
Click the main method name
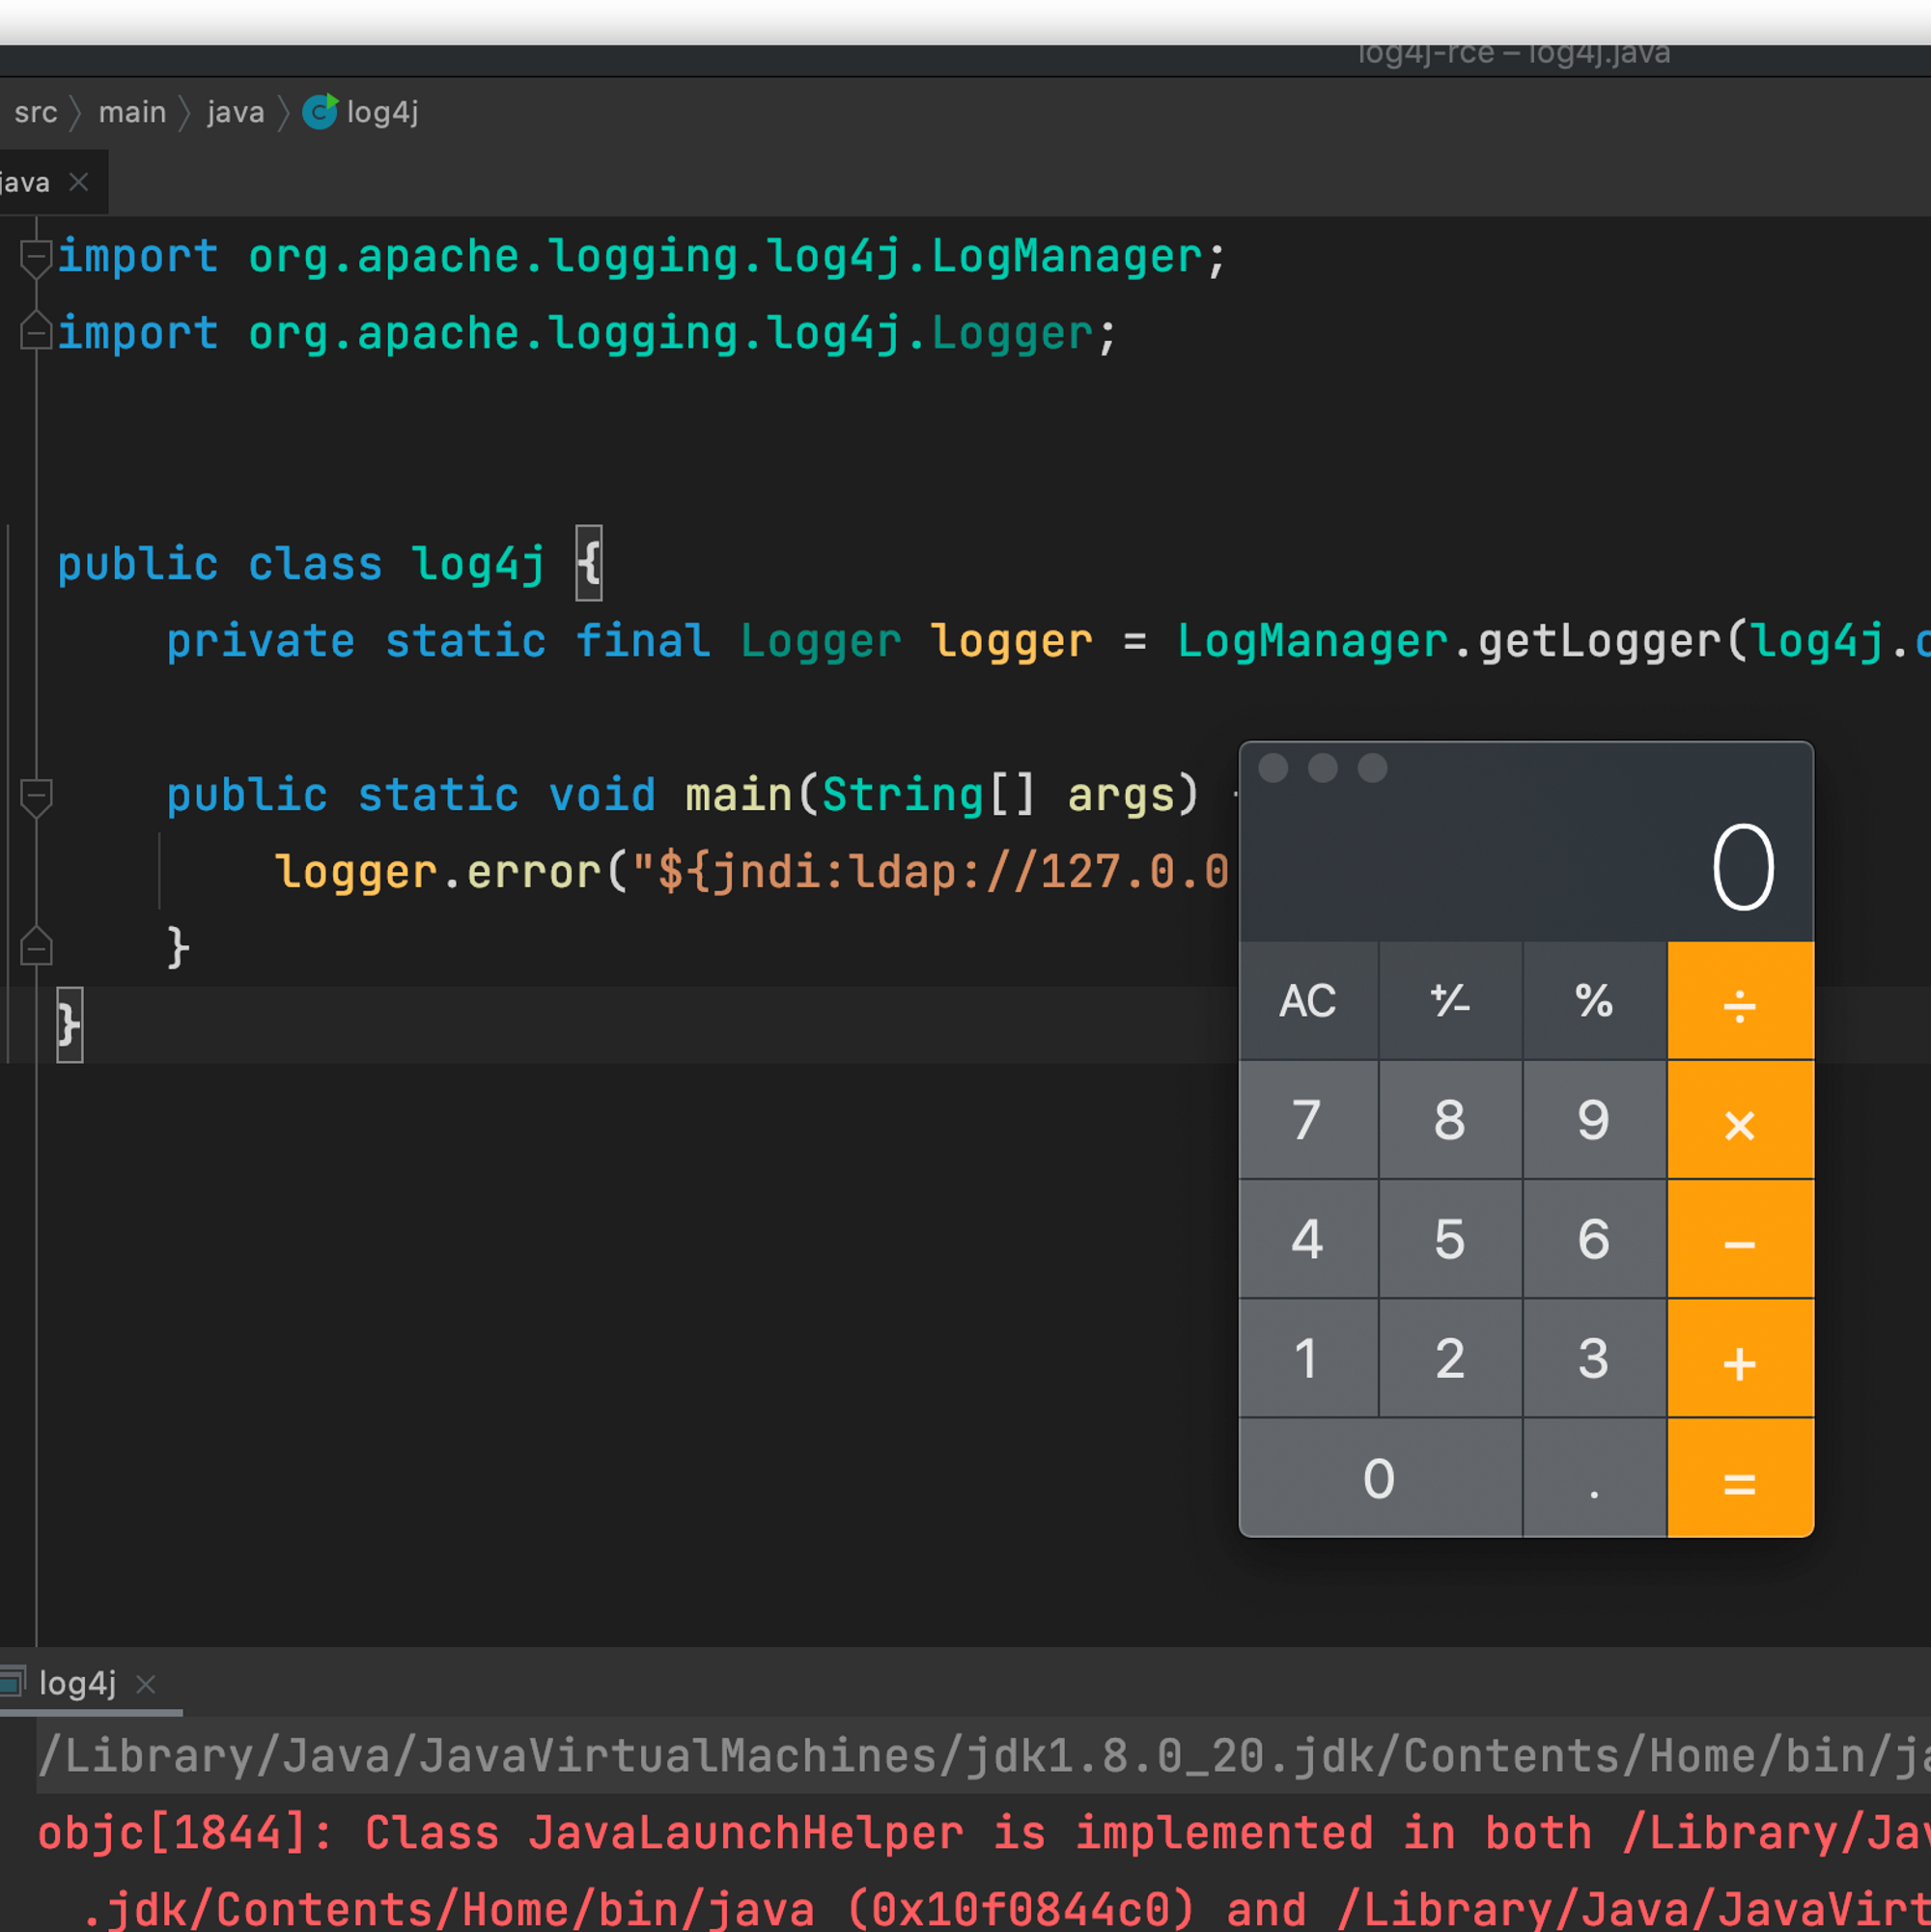click(739, 796)
